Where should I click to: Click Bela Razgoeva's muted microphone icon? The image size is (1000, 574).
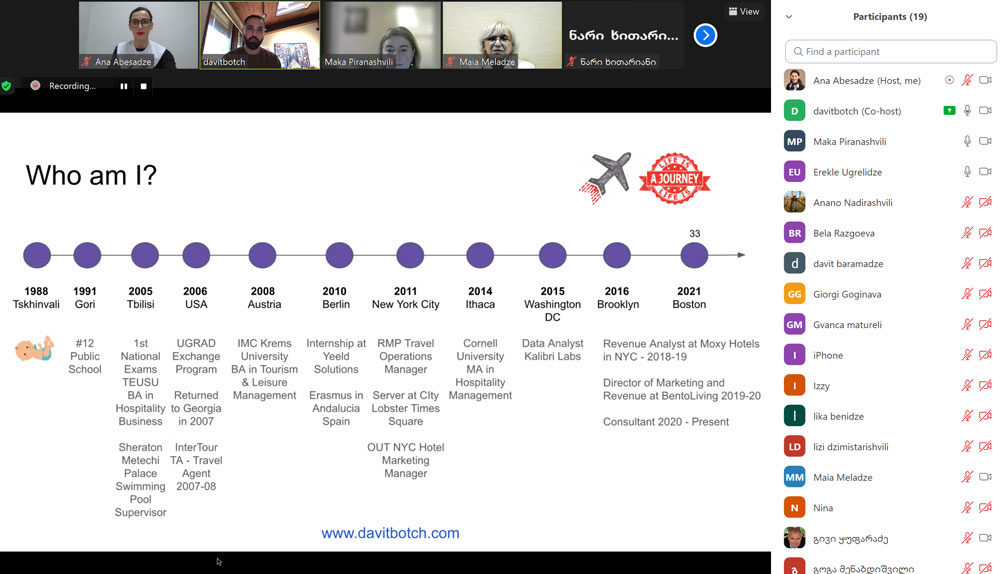pos(967,233)
